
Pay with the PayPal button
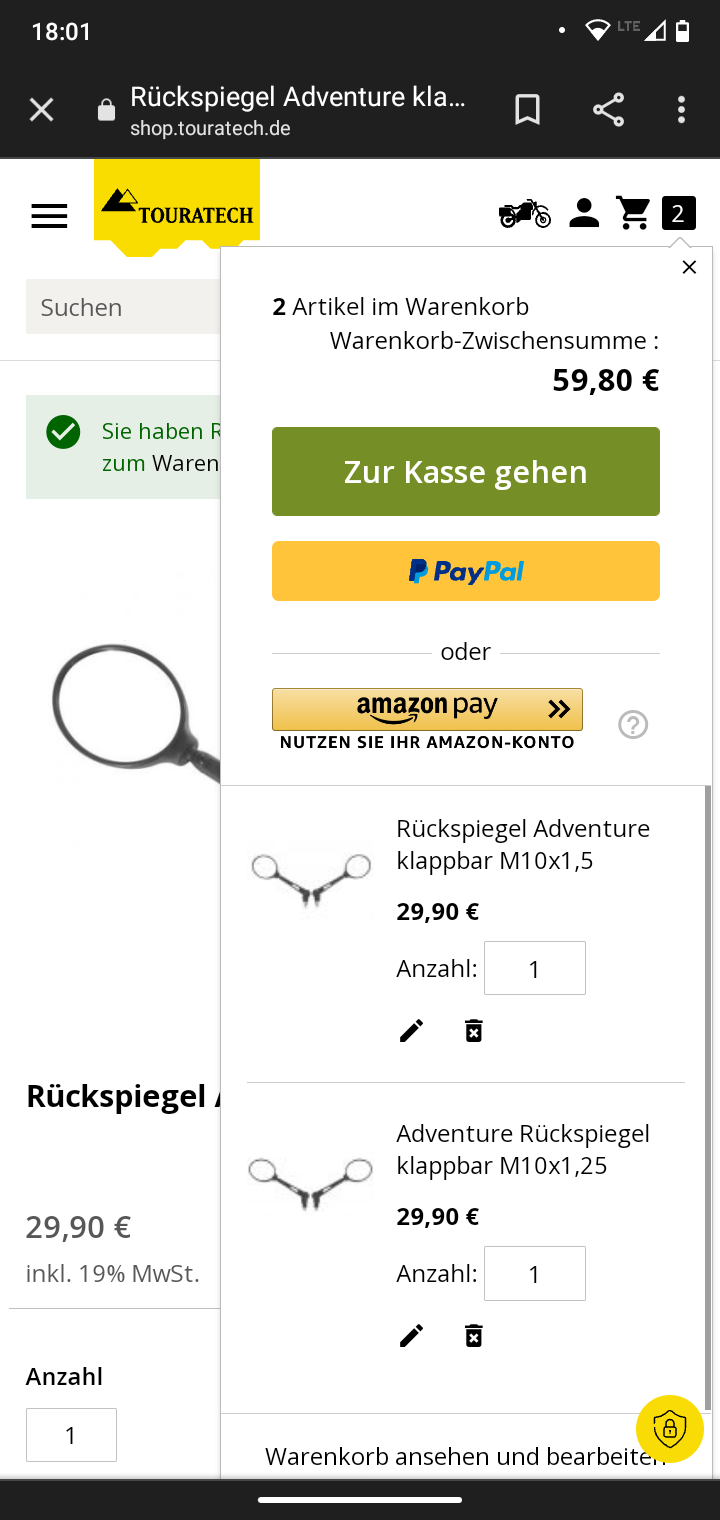point(466,571)
